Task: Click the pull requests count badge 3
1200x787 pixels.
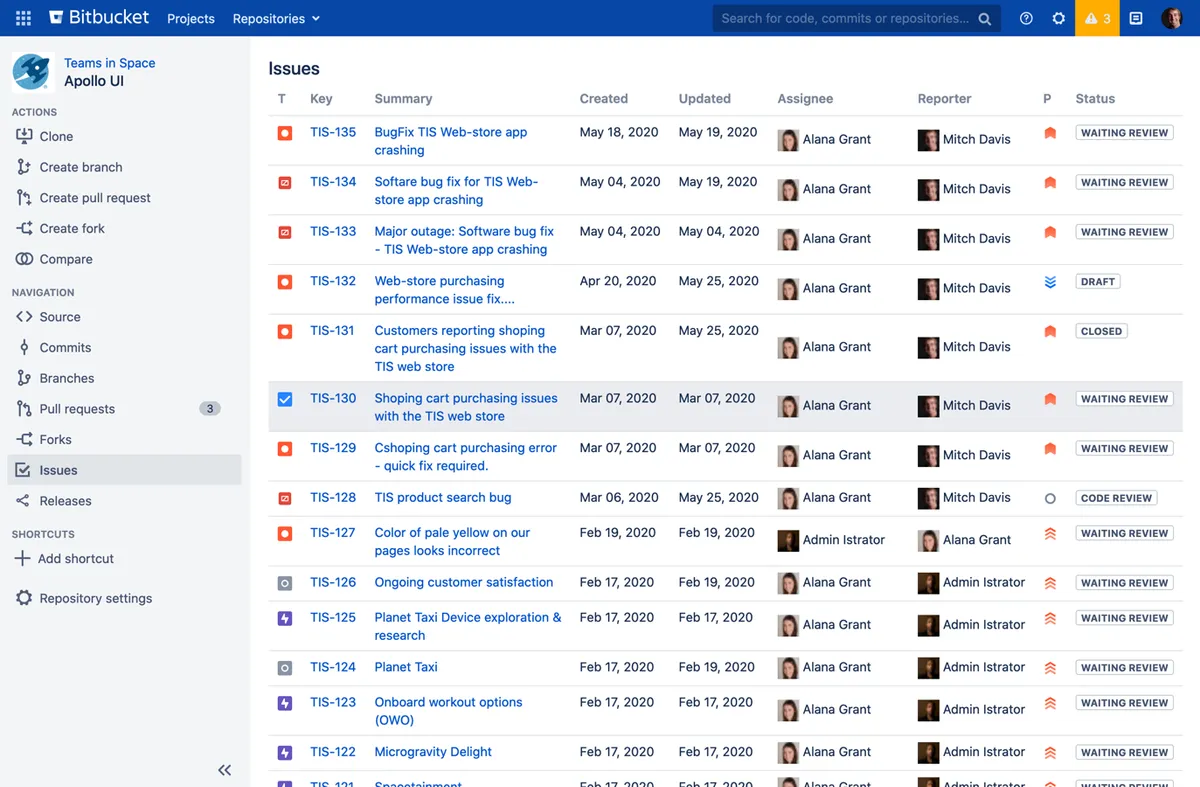Action: tap(210, 409)
